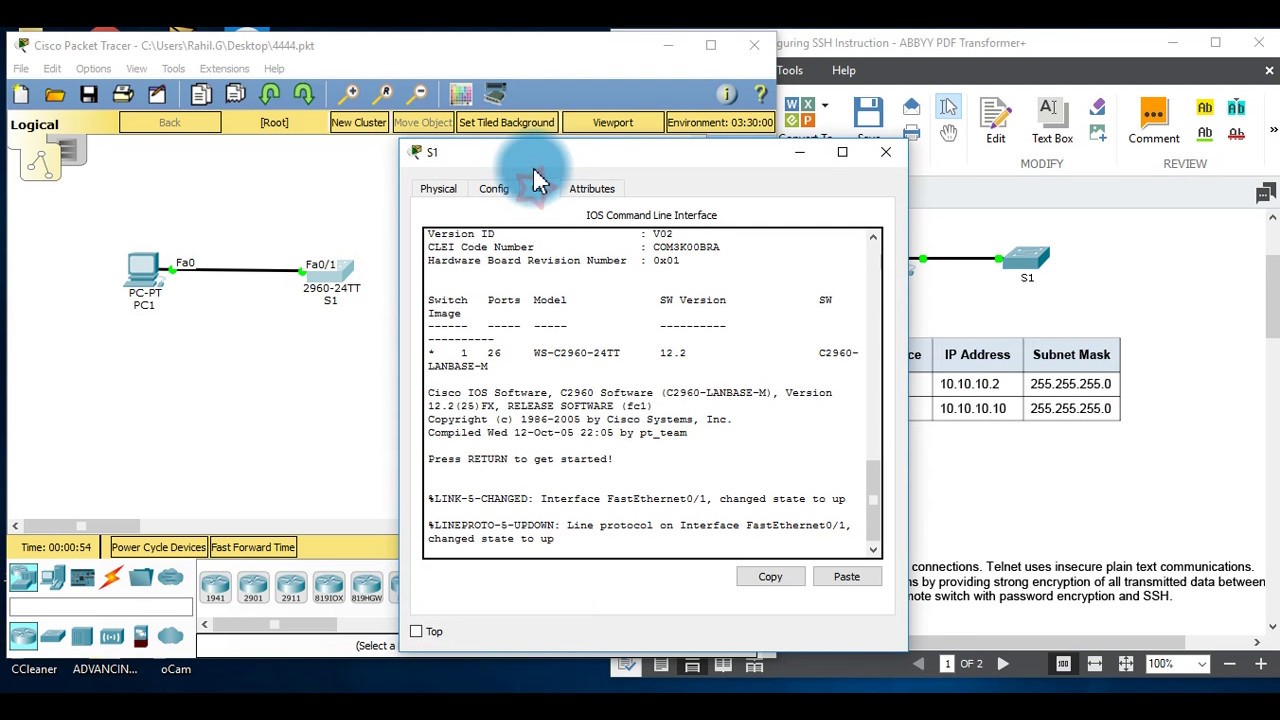
Task: Click the Environment: 03:30:00 button
Action: (x=720, y=123)
